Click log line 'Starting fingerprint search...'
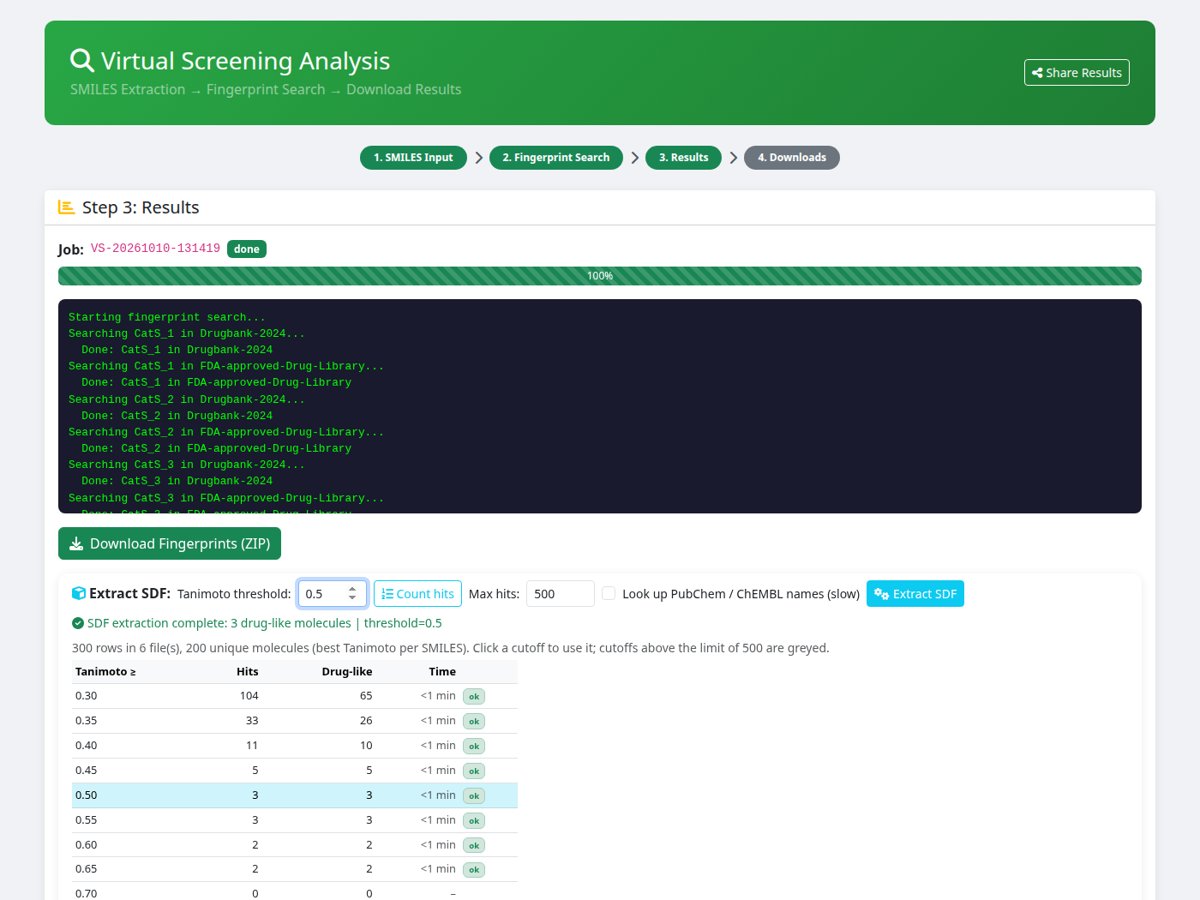 click(x=167, y=317)
